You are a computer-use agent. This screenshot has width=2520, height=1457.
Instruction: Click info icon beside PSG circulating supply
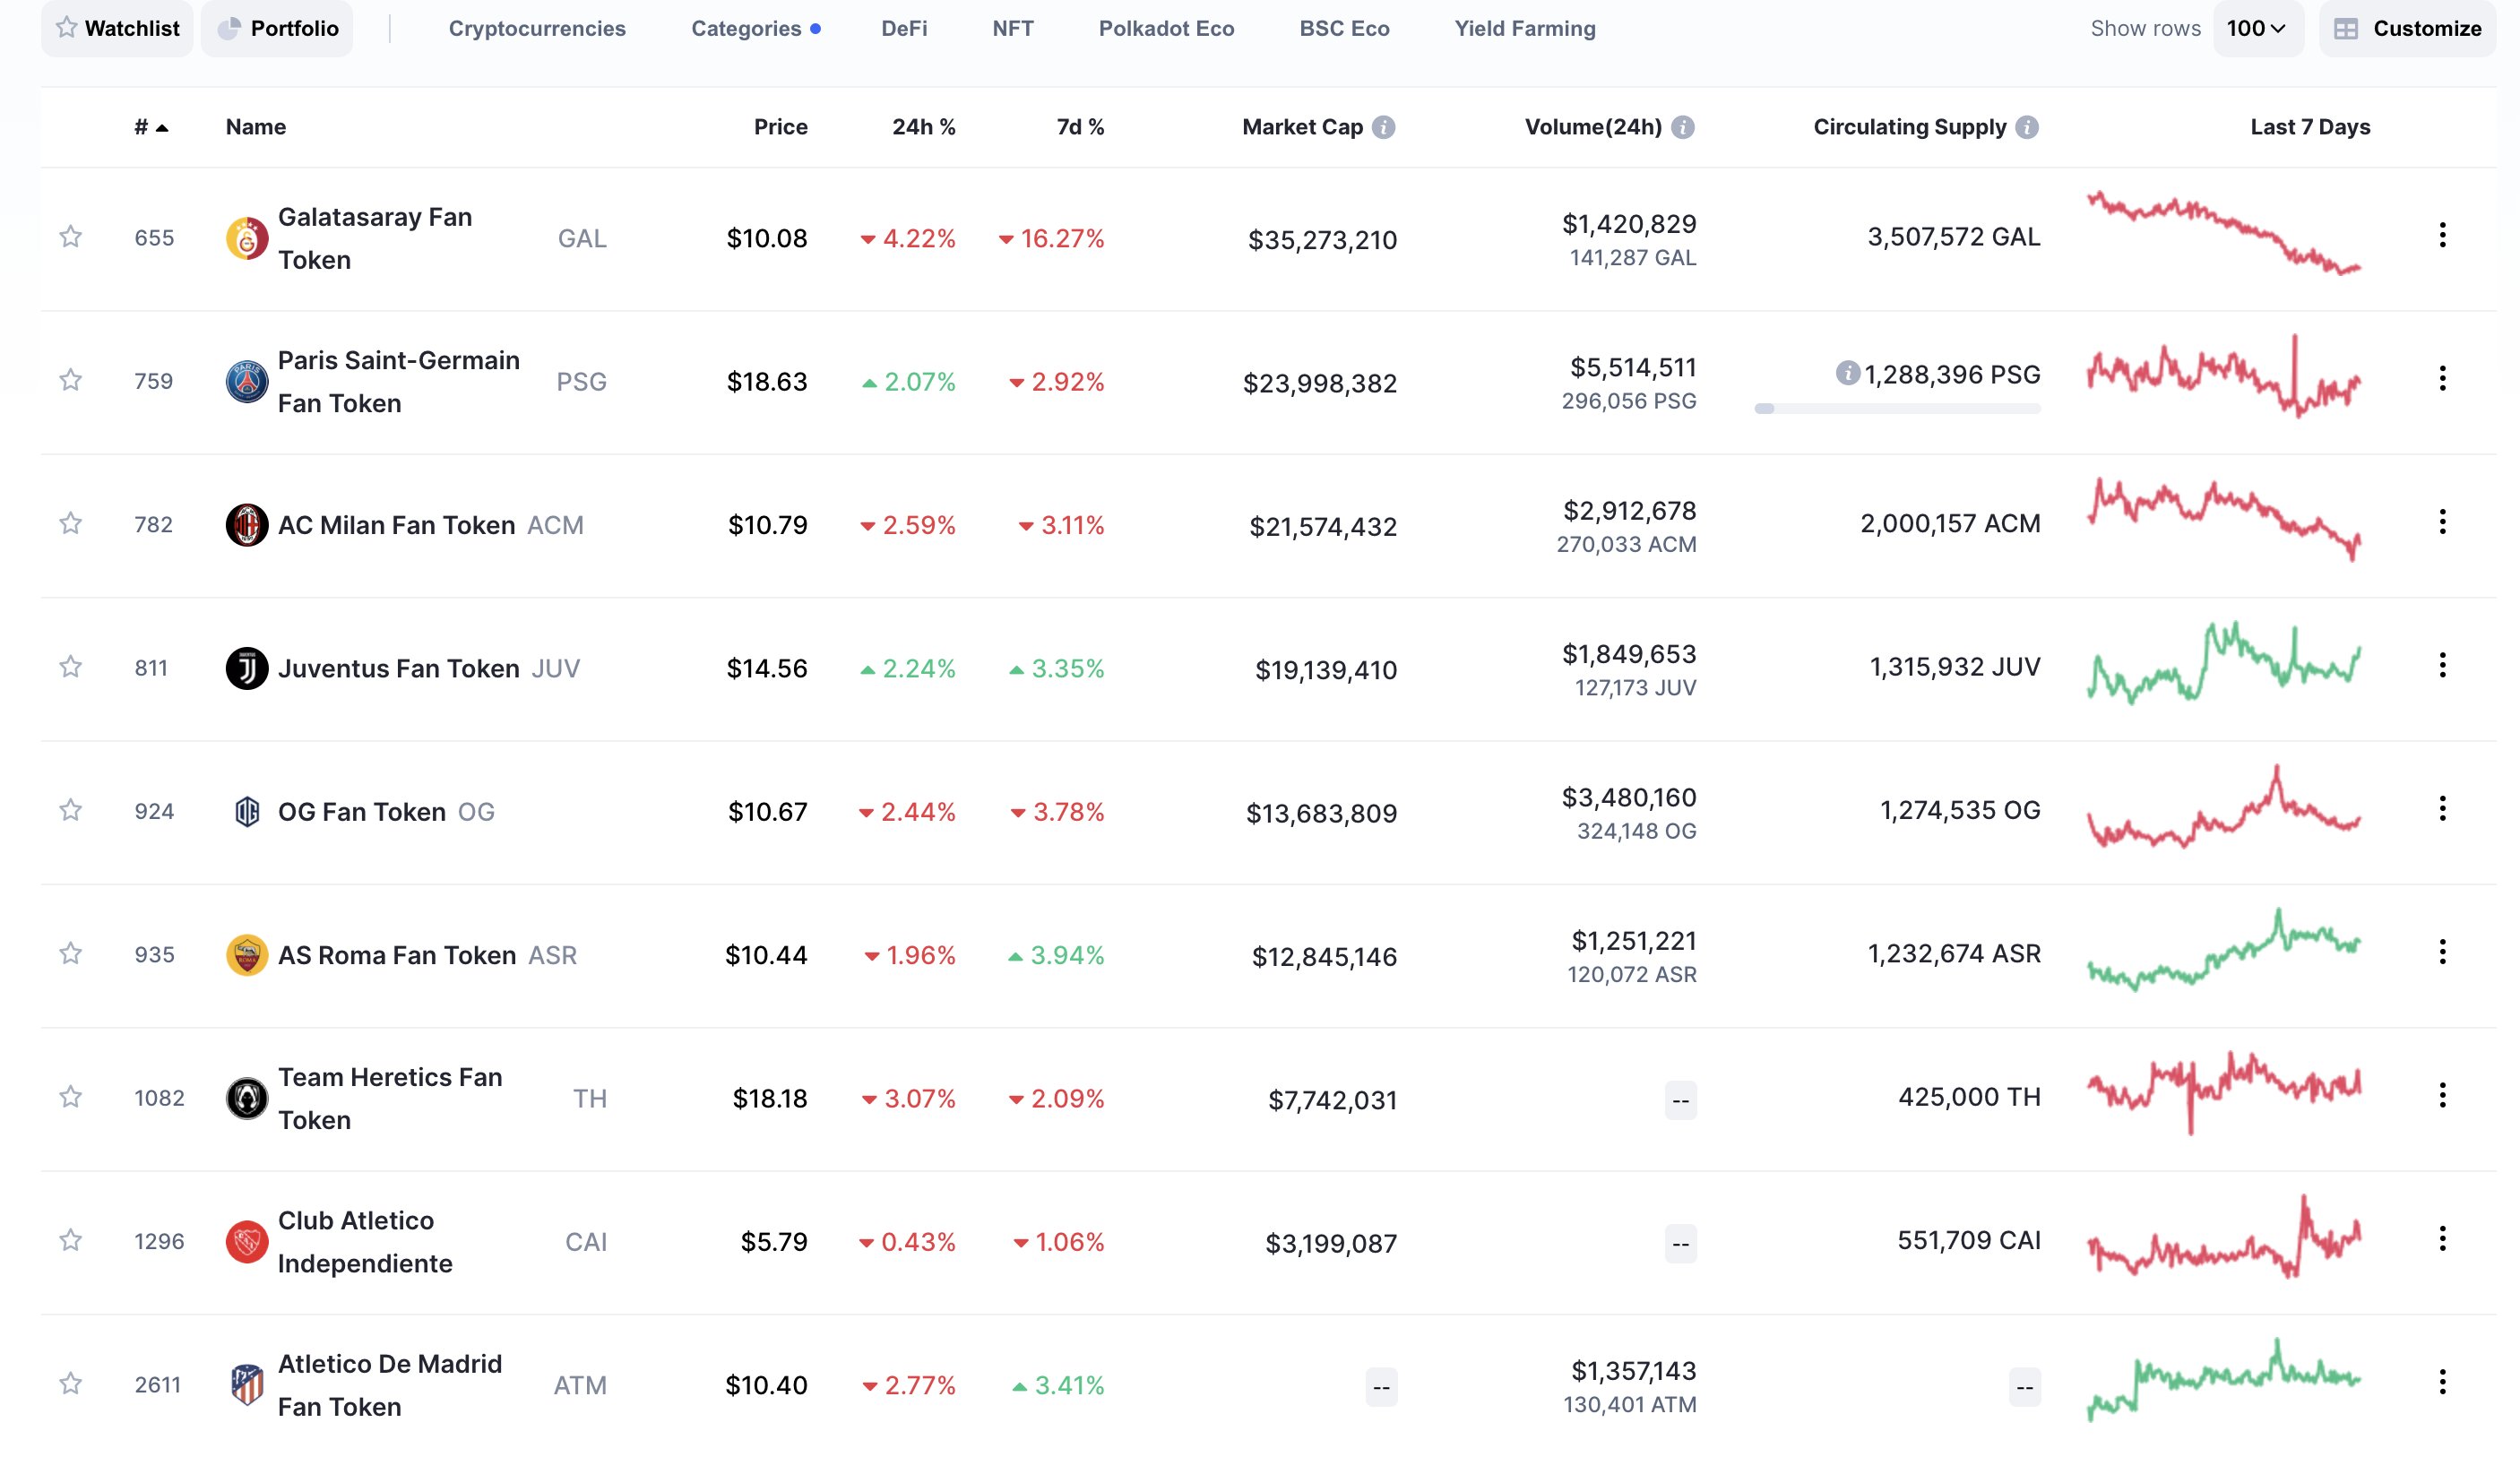click(1847, 373)
